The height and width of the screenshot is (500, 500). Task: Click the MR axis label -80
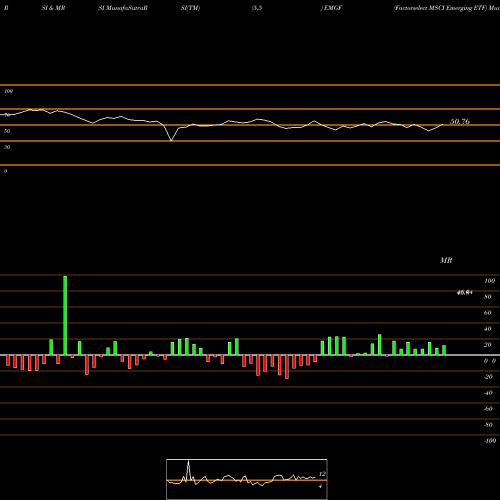[488, 425]
